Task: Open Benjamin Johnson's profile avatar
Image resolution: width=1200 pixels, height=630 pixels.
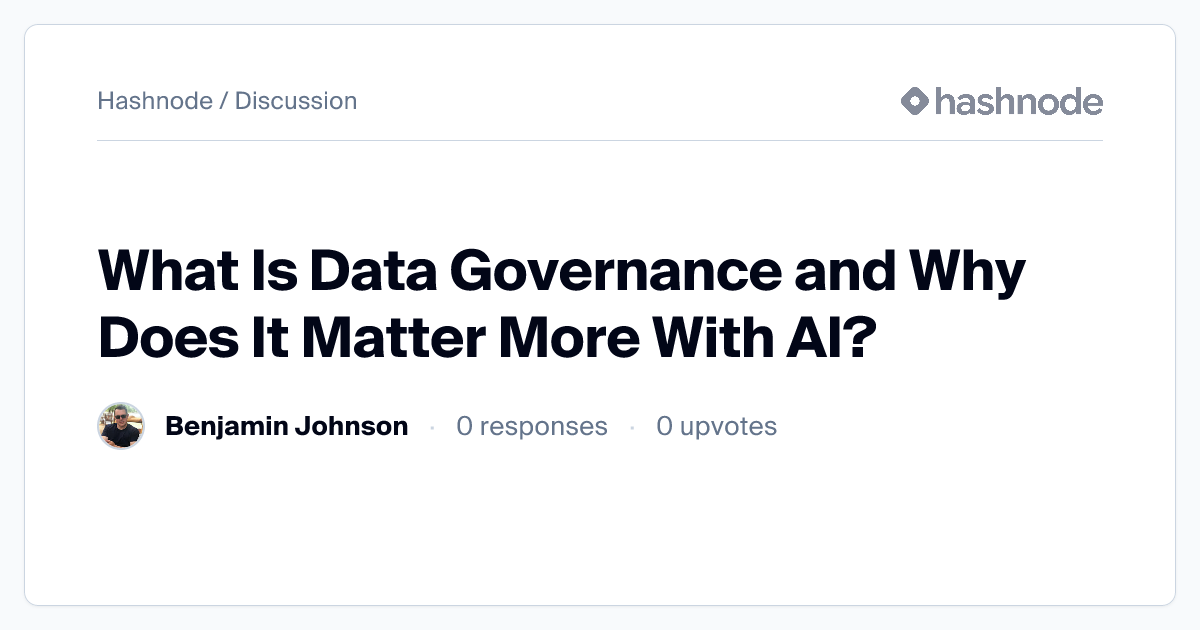Action: click(x=121, y=426)
